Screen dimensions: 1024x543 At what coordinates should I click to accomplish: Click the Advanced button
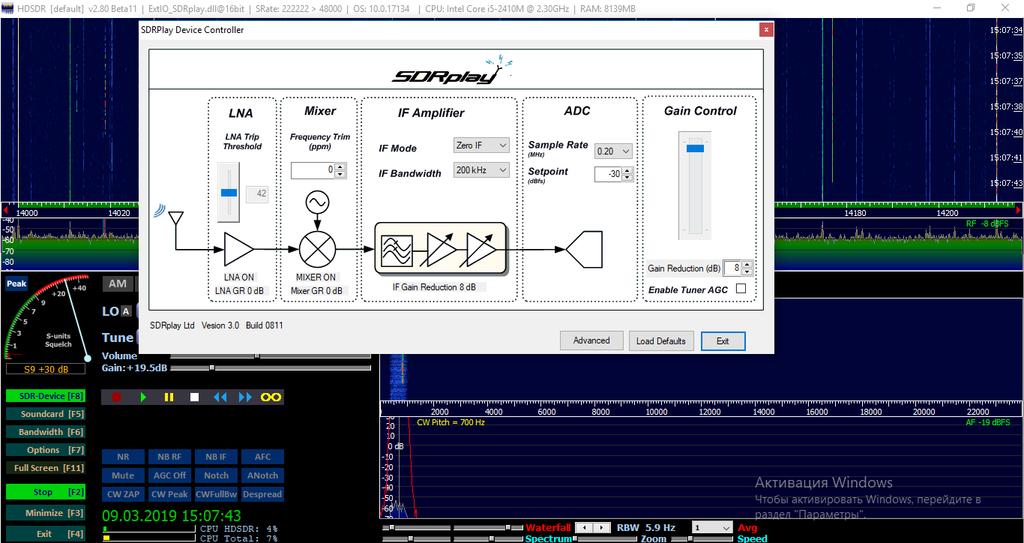coord(591,340)
